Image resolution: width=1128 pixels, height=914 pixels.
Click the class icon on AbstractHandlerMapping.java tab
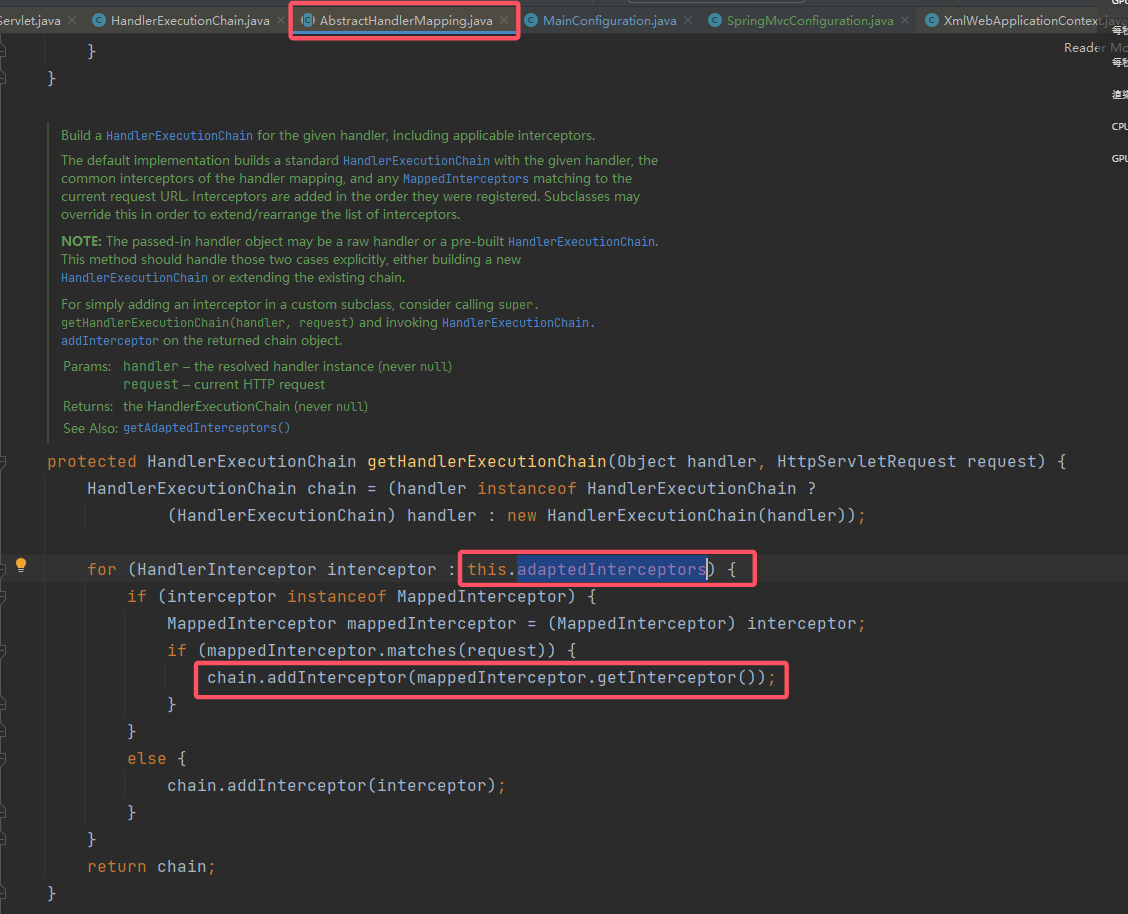(x=308, y=21)
